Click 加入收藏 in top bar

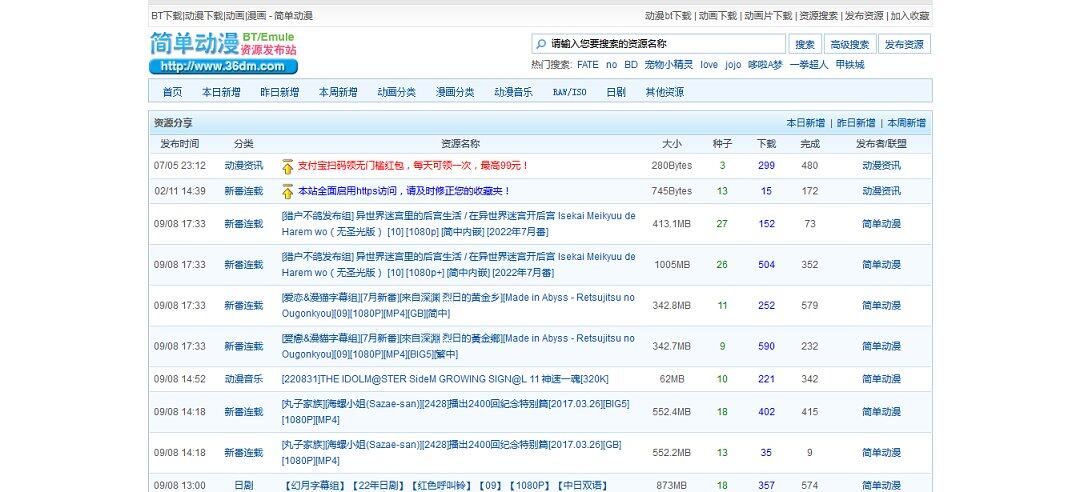coord(910,15)
